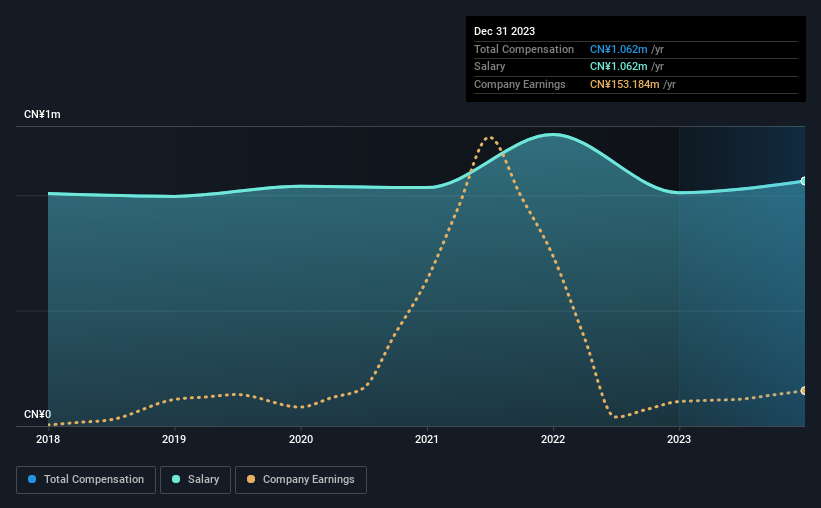Click the Salary tooltip row label
The image size is (821, 508).
[x=490, y=67]
